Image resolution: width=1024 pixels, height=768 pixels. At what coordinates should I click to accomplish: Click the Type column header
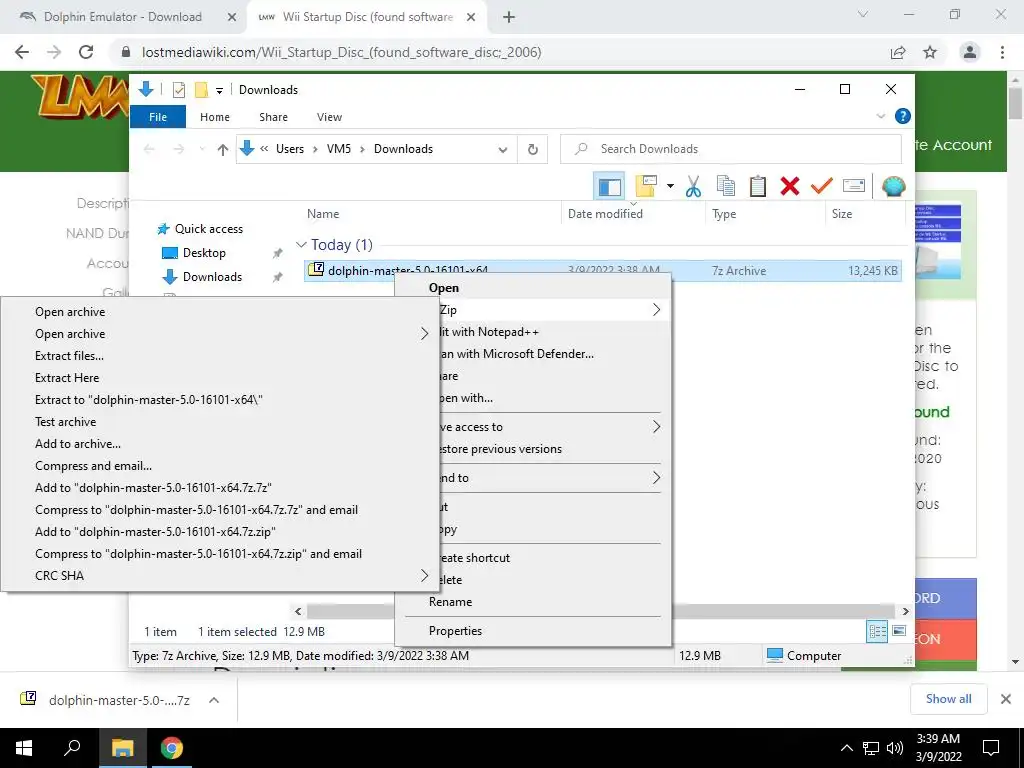click(724, 214)
